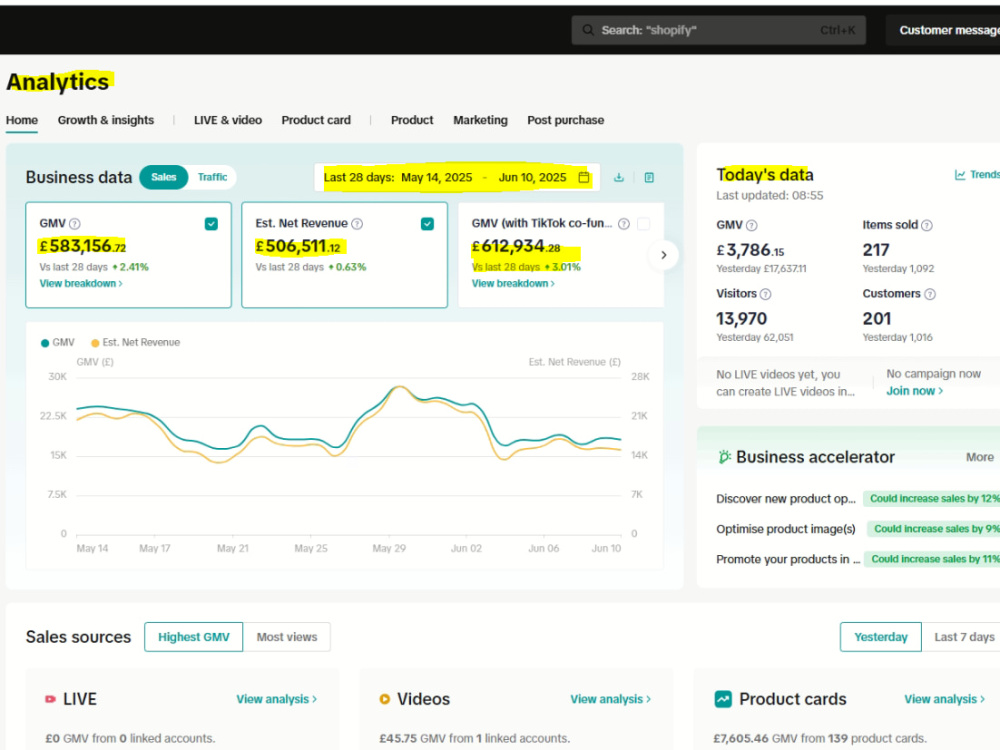Click the LIVE camera icon

pos(50,699)
